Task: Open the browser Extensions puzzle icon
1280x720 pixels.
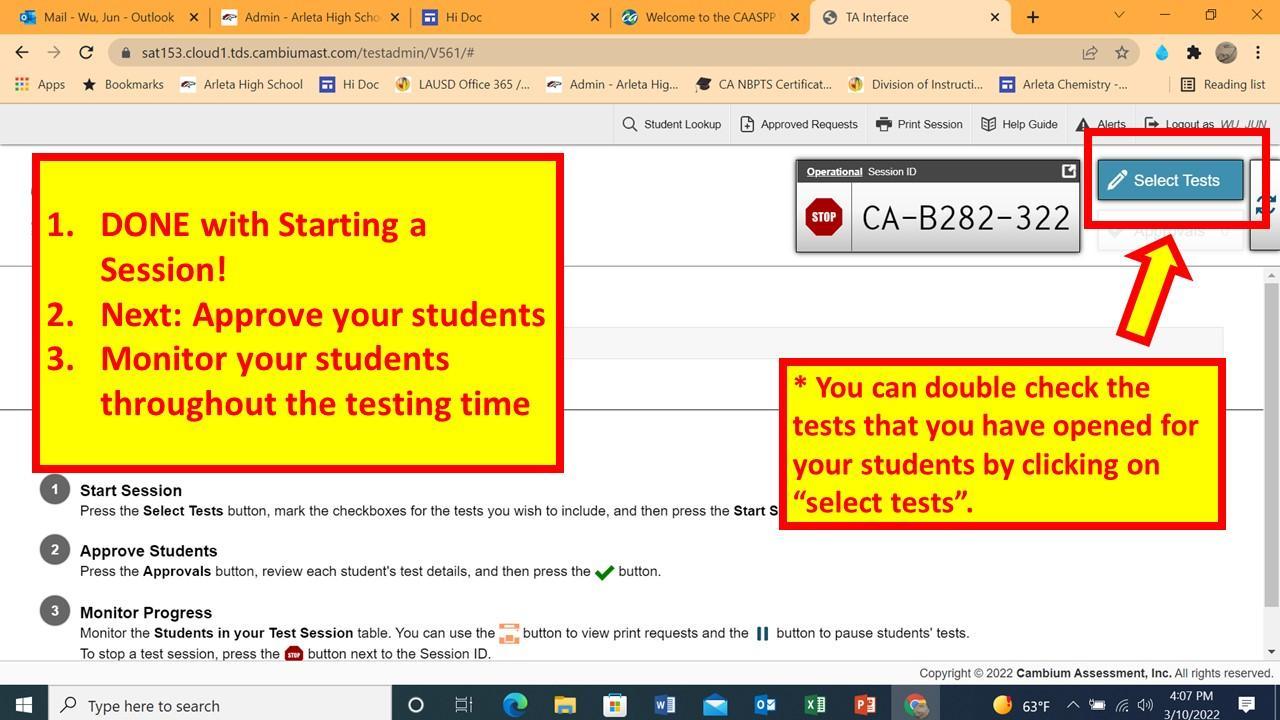Action: pos(1194,52)
